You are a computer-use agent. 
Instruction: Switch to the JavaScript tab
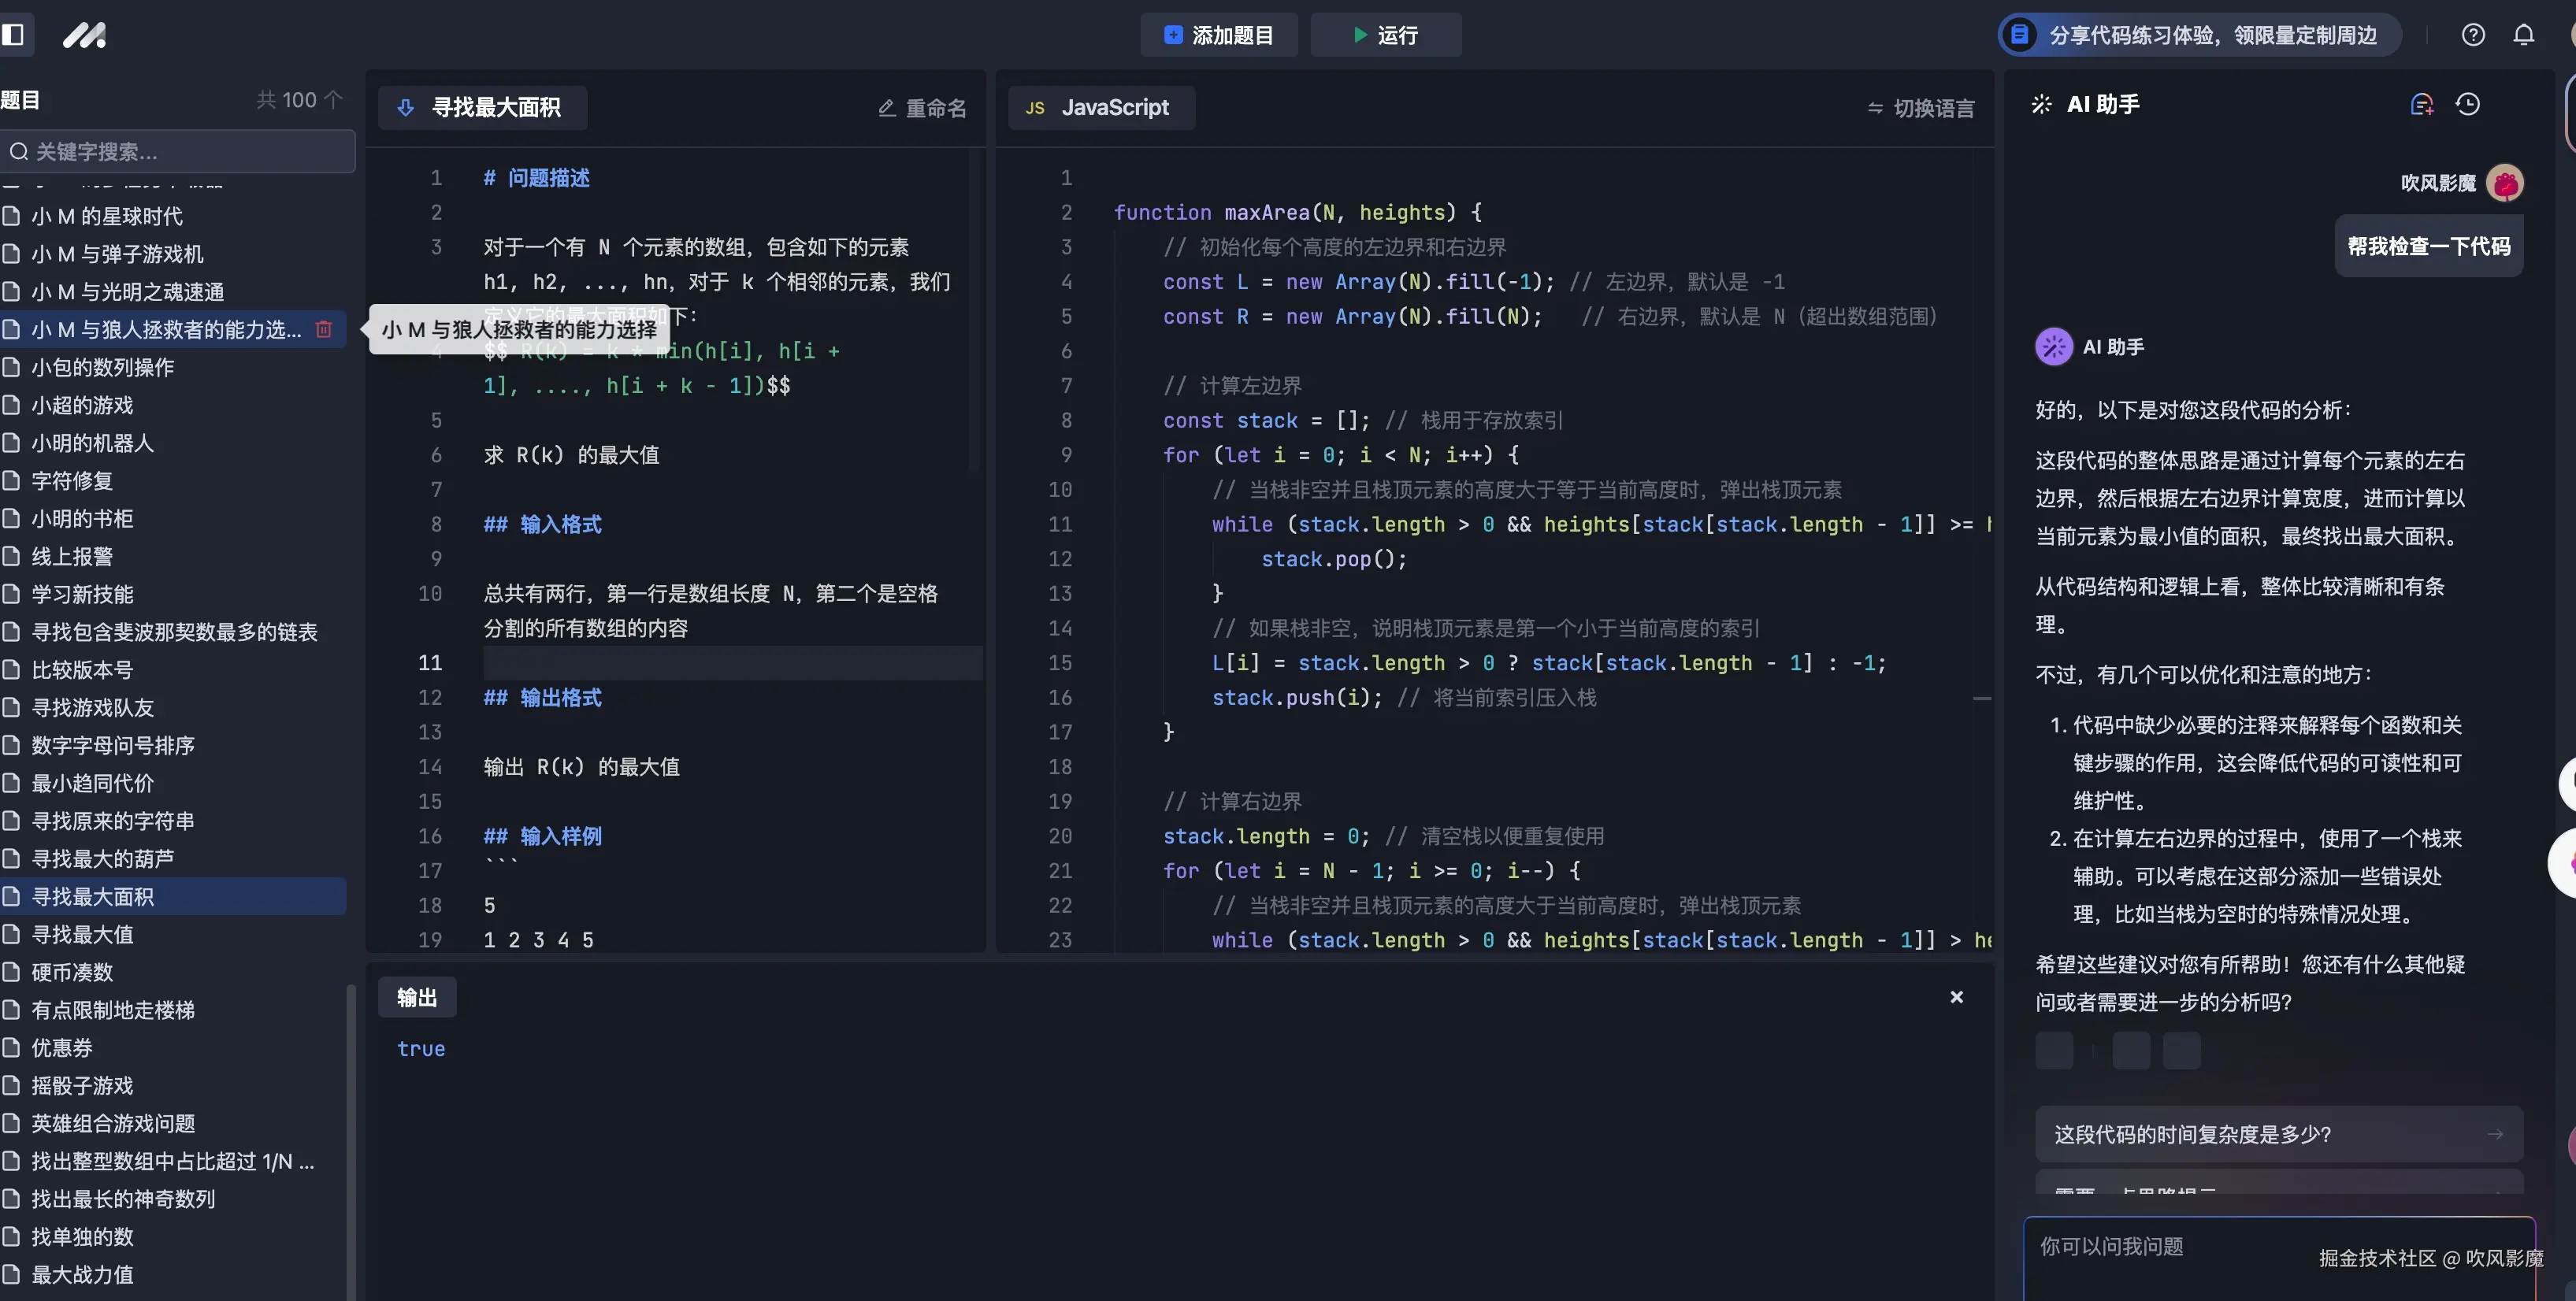(1101, 107)
